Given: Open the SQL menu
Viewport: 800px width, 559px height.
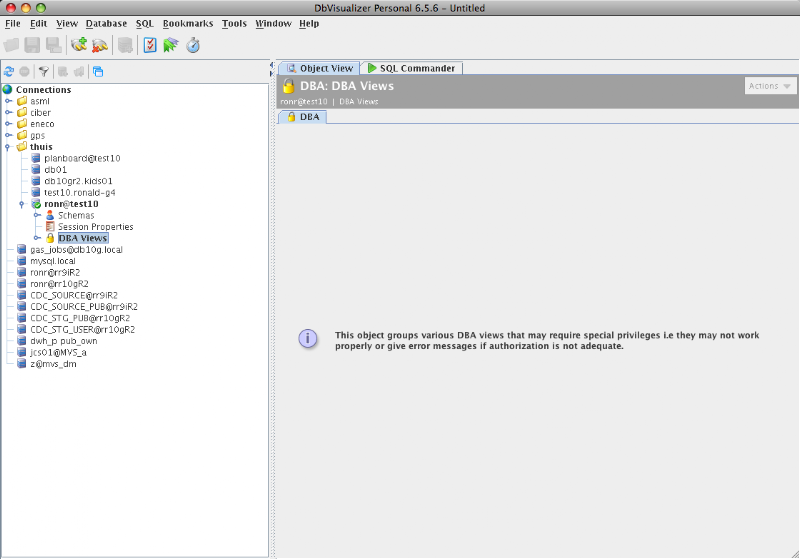Looking at the screenshot, I should 144,23.
